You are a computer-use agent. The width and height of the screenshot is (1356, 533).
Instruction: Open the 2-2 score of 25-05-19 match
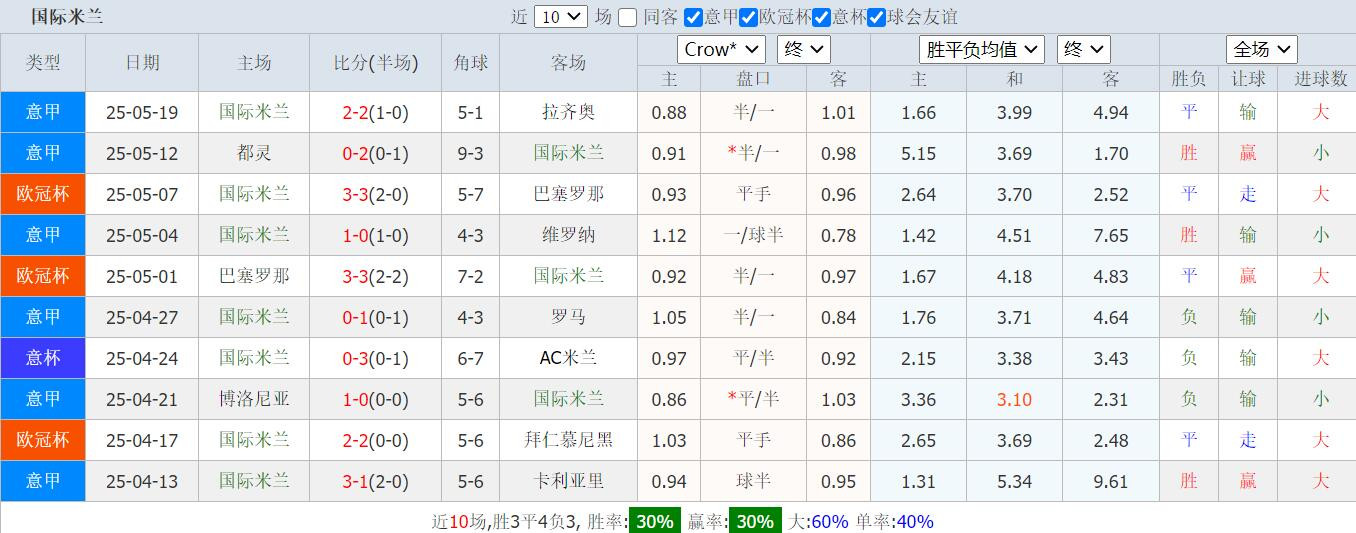(356, 112)
